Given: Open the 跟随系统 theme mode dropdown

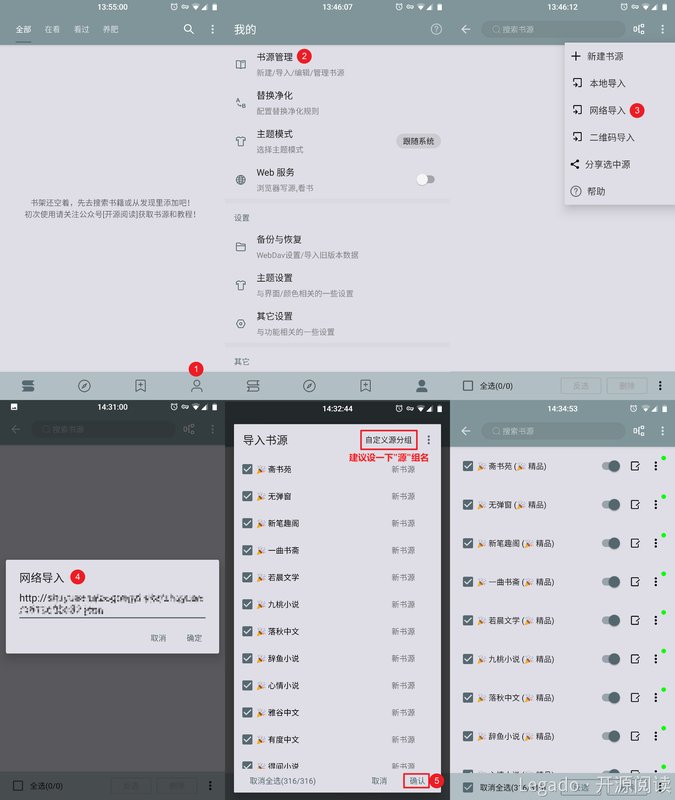Looking at the screenshot, I should [x=417, y=141].
